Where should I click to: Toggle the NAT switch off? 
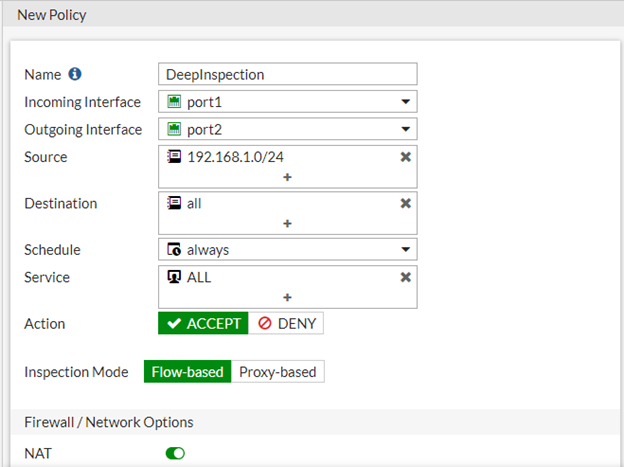click(175, 453)
